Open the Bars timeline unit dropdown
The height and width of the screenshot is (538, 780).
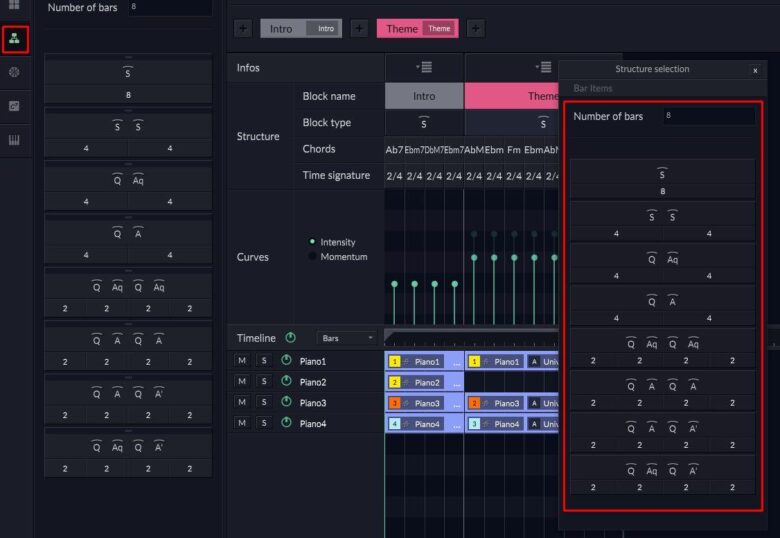coord(346,338)
